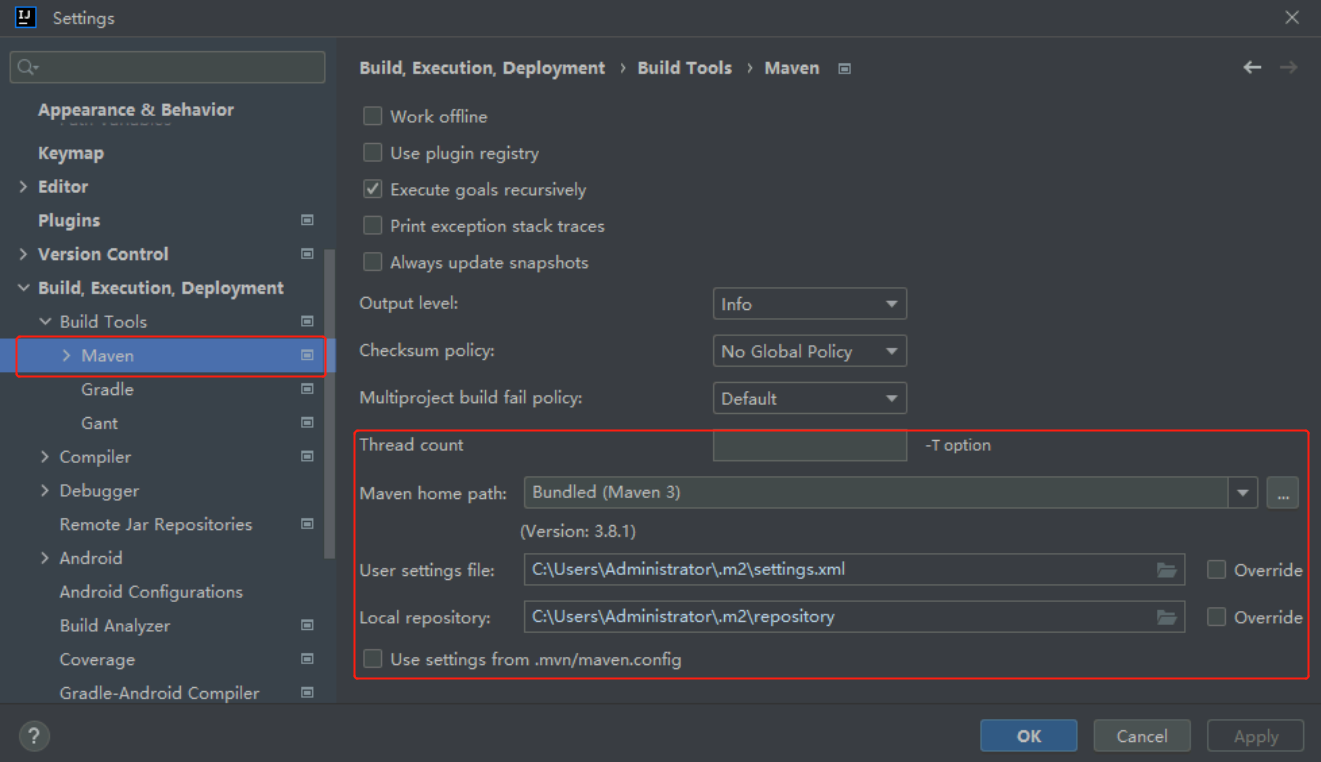Tick Override for Local repository
This screenshot has width=1321, height=762.
click(x=1216, y=617)
